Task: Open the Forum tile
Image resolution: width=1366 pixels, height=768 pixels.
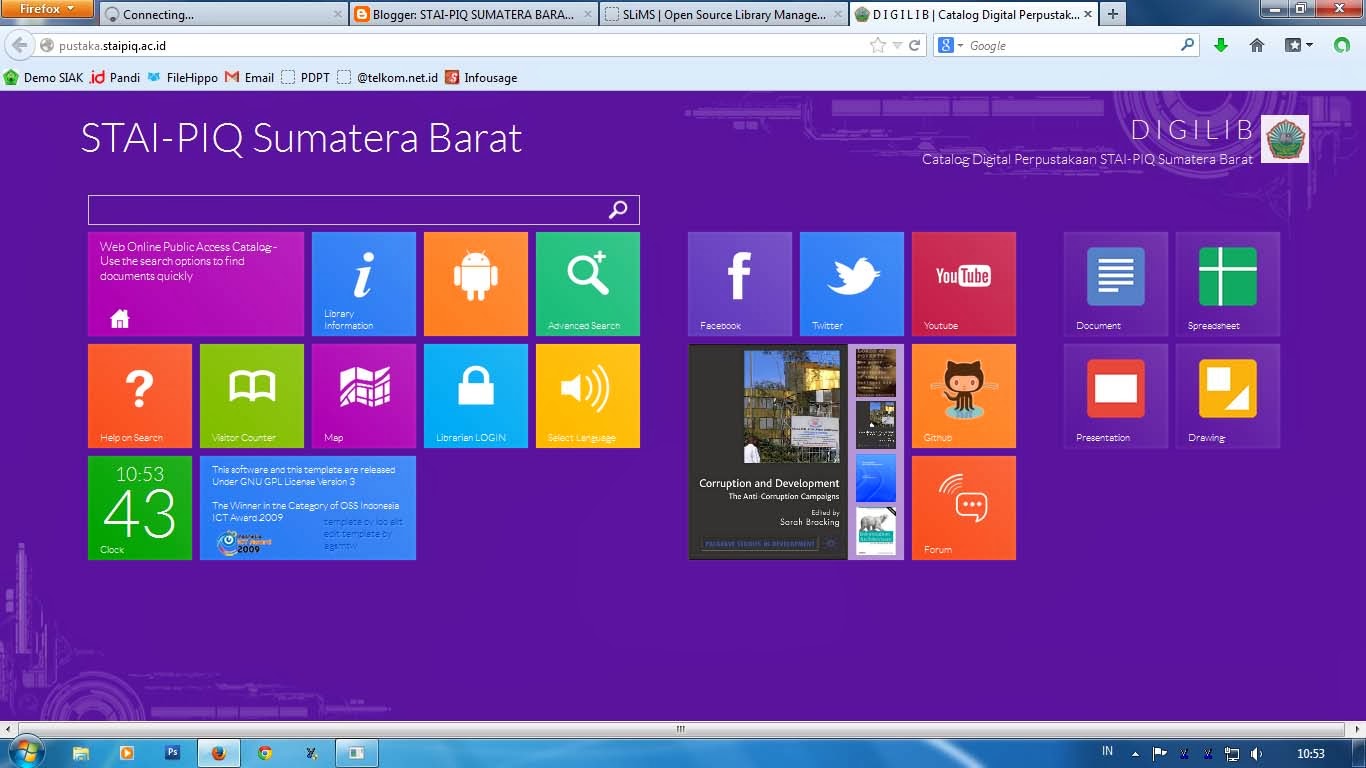Action: pyautogui.click(x=964, y=508)
